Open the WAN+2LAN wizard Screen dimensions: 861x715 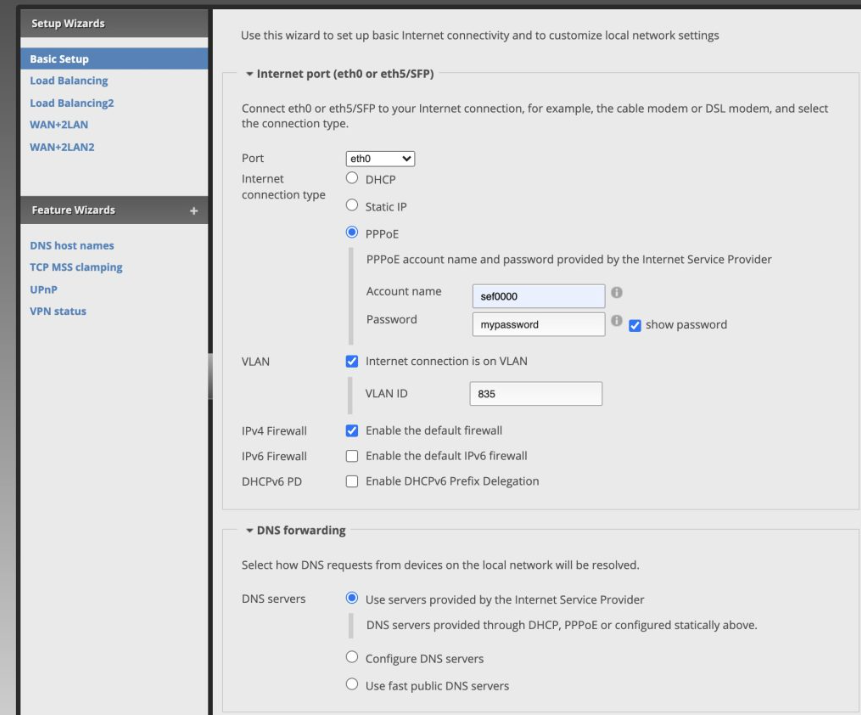tap(61, 125)
